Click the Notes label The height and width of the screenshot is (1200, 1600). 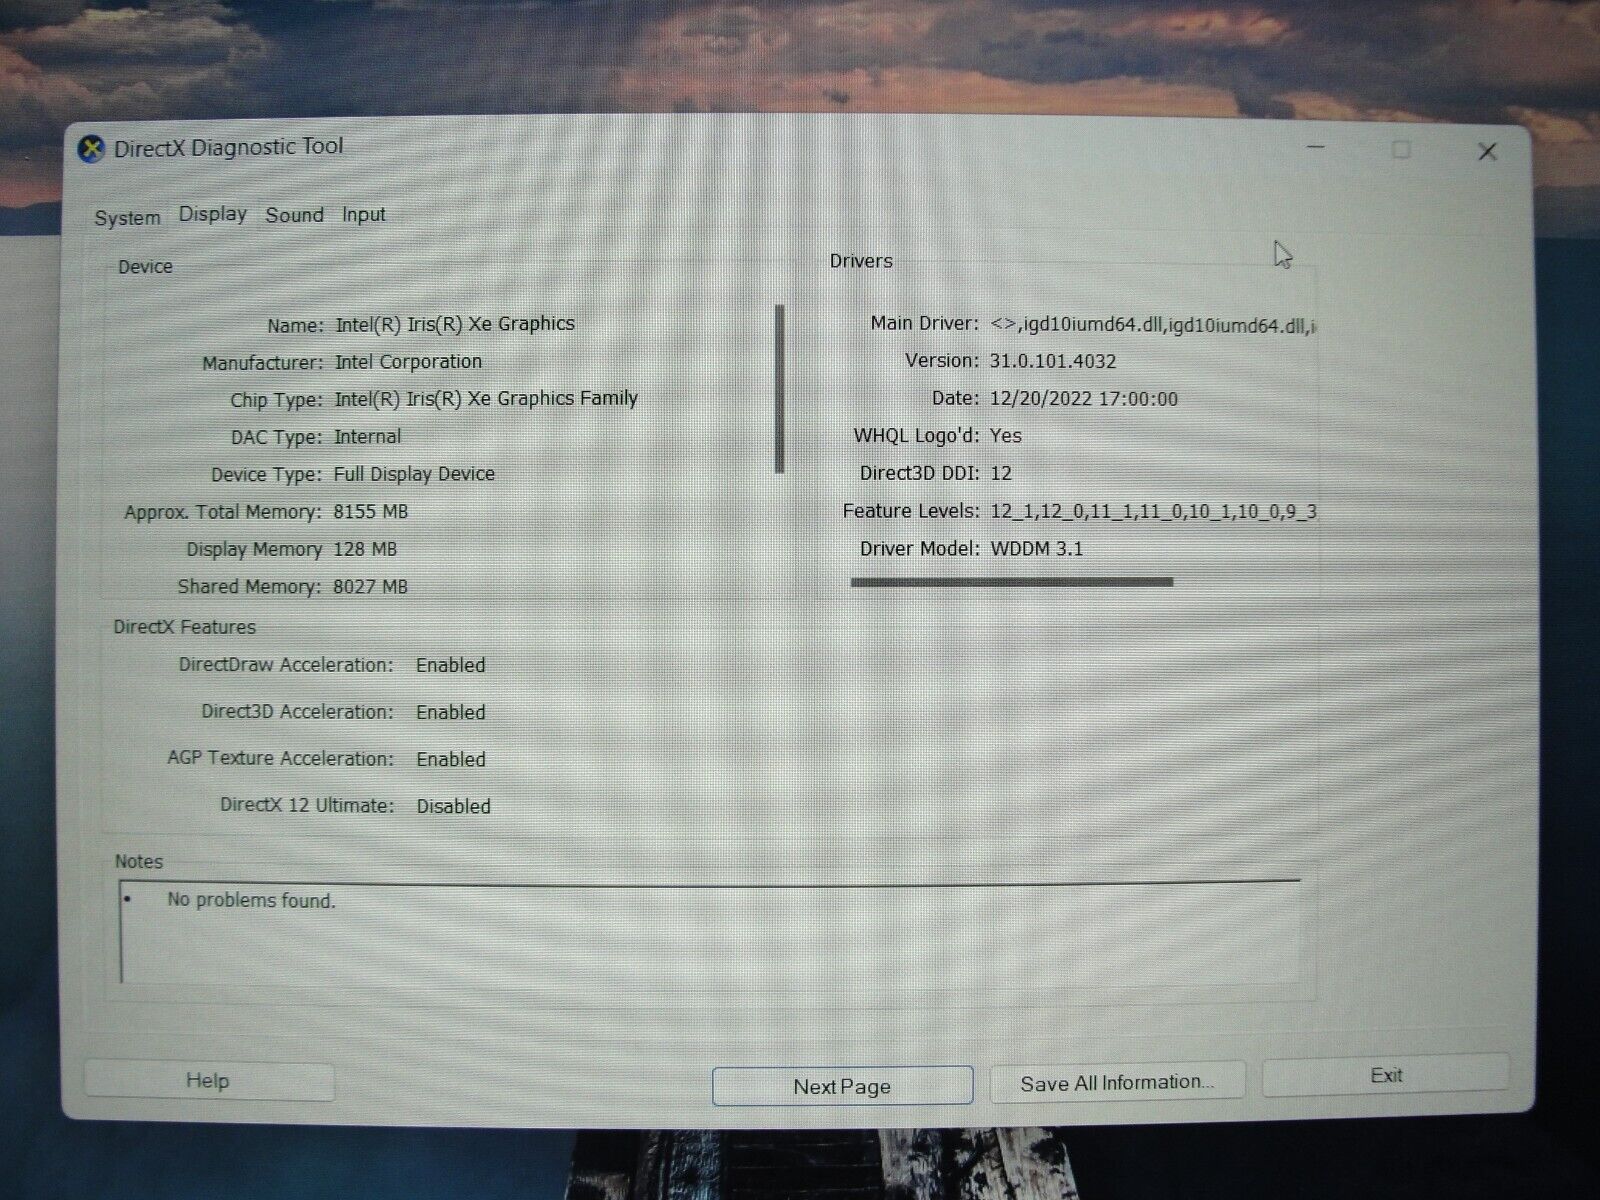coord(139,862)
